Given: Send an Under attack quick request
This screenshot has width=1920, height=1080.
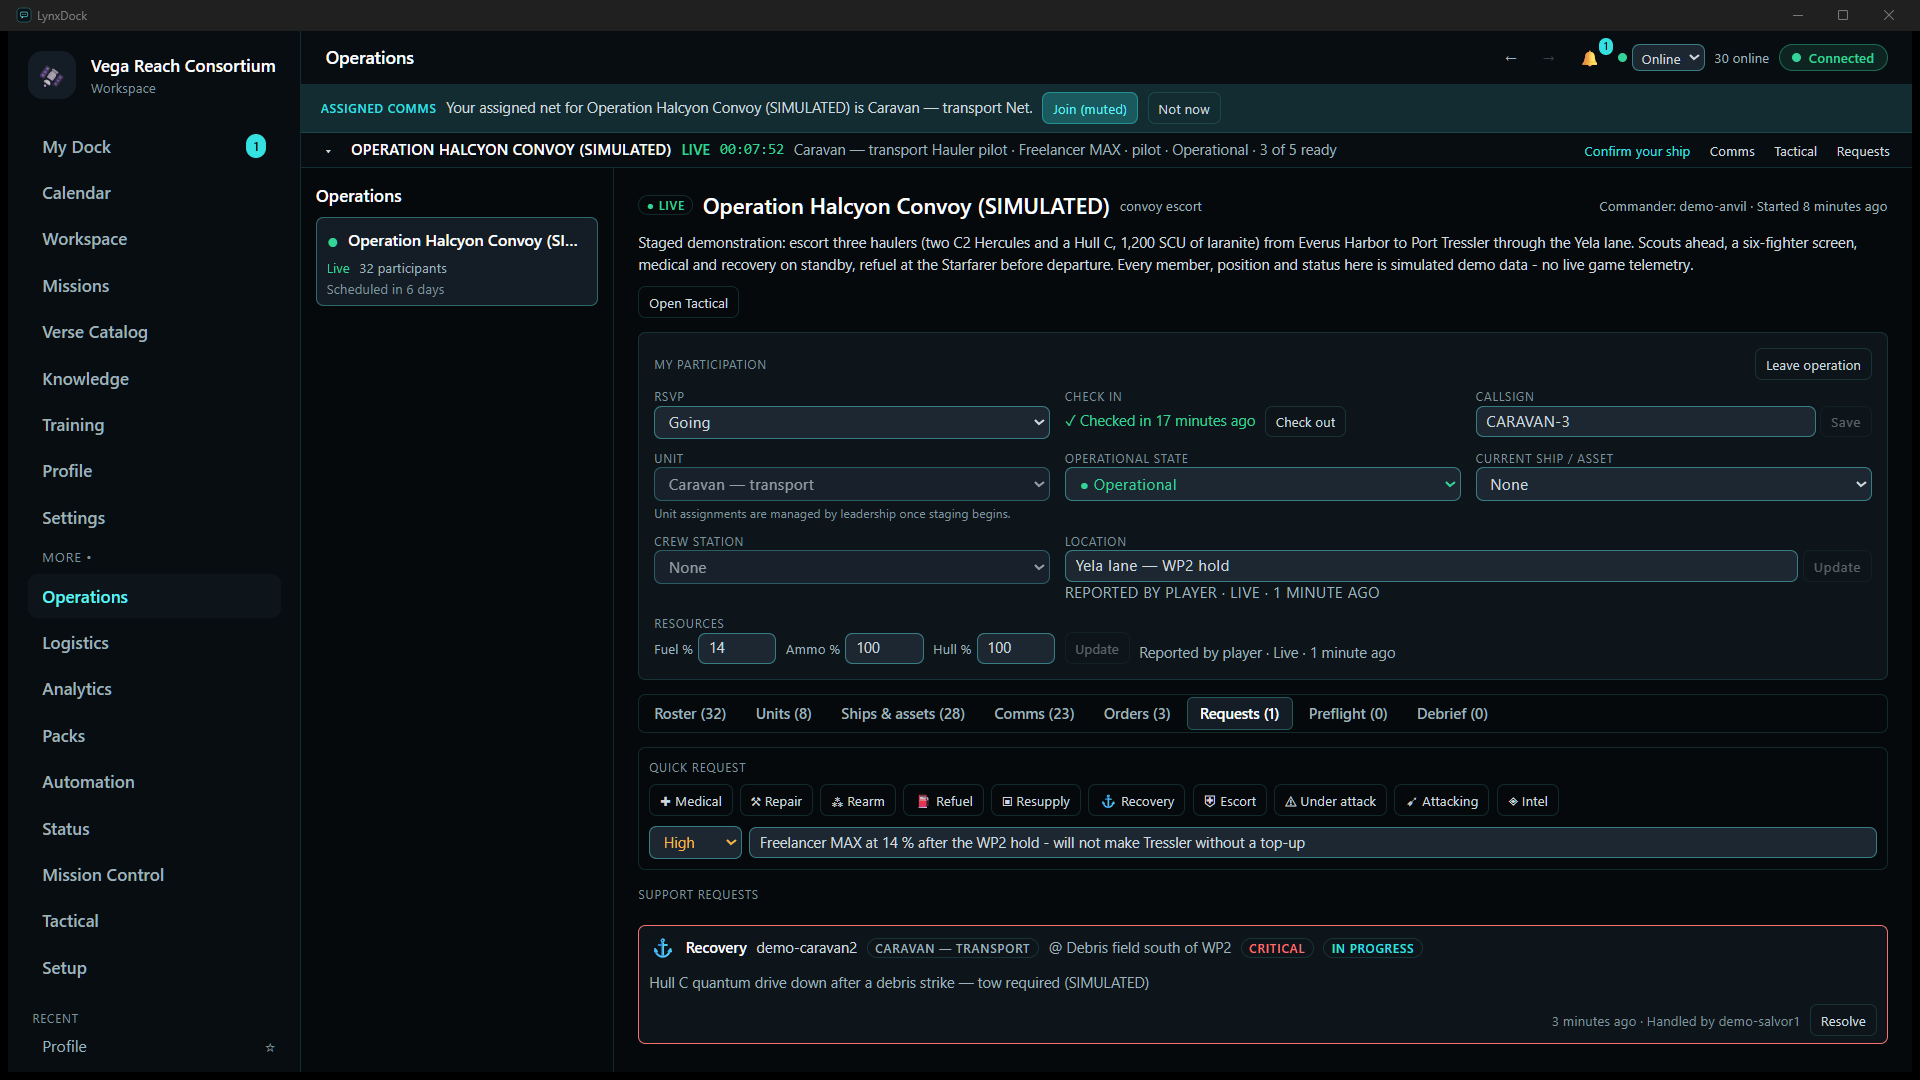Looking at the screenshot, I should 1330,801.
